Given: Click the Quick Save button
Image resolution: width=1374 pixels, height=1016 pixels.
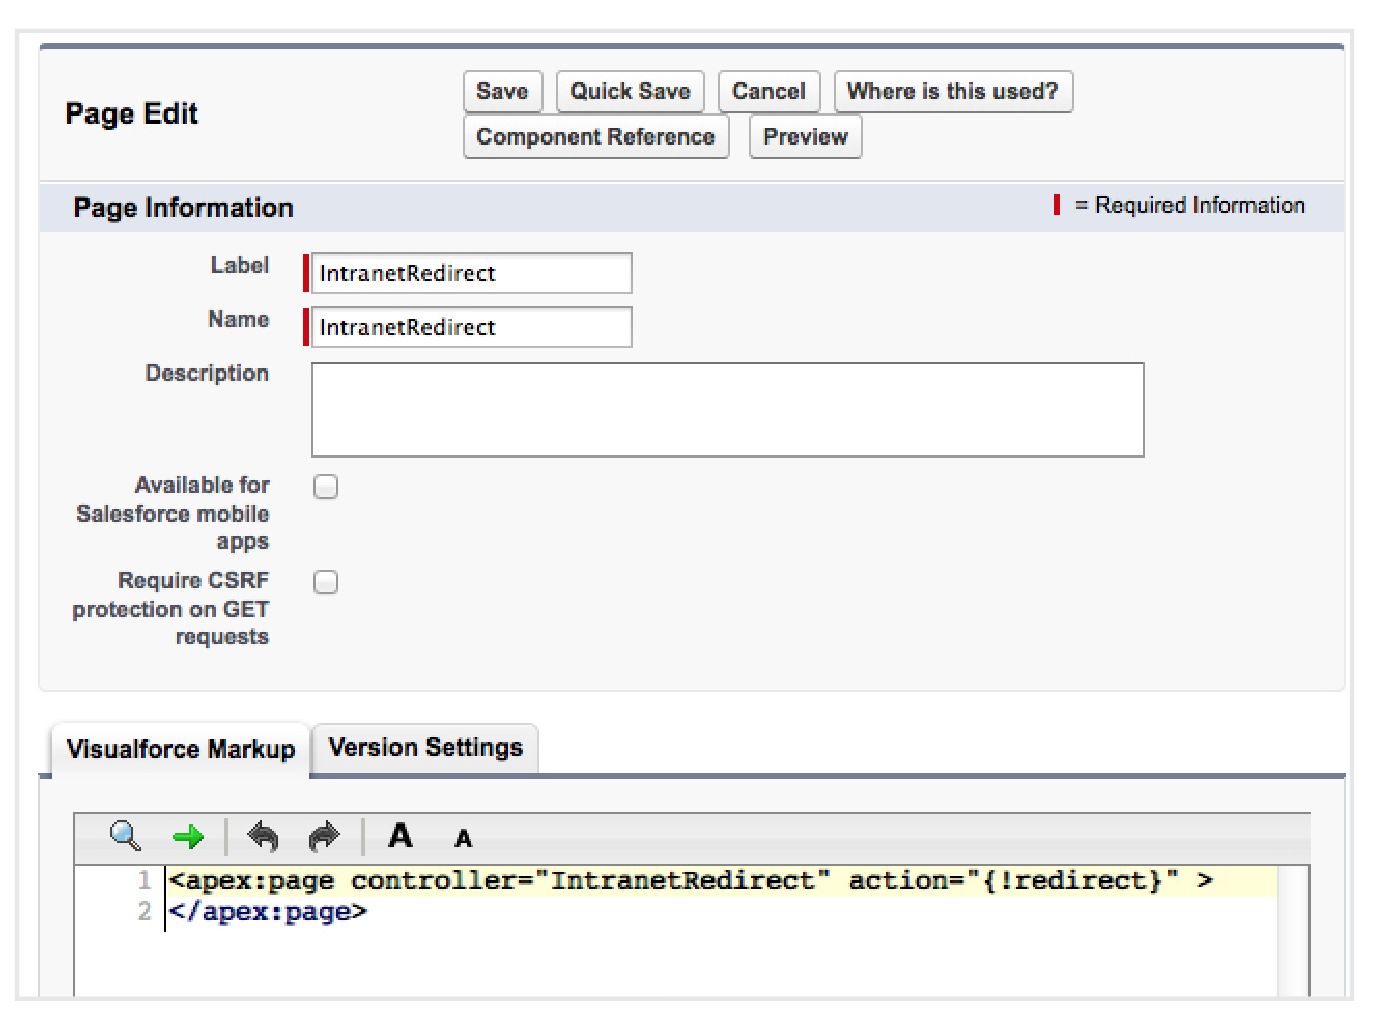Looking at the screenshot, I should click(x=630, y=92).
